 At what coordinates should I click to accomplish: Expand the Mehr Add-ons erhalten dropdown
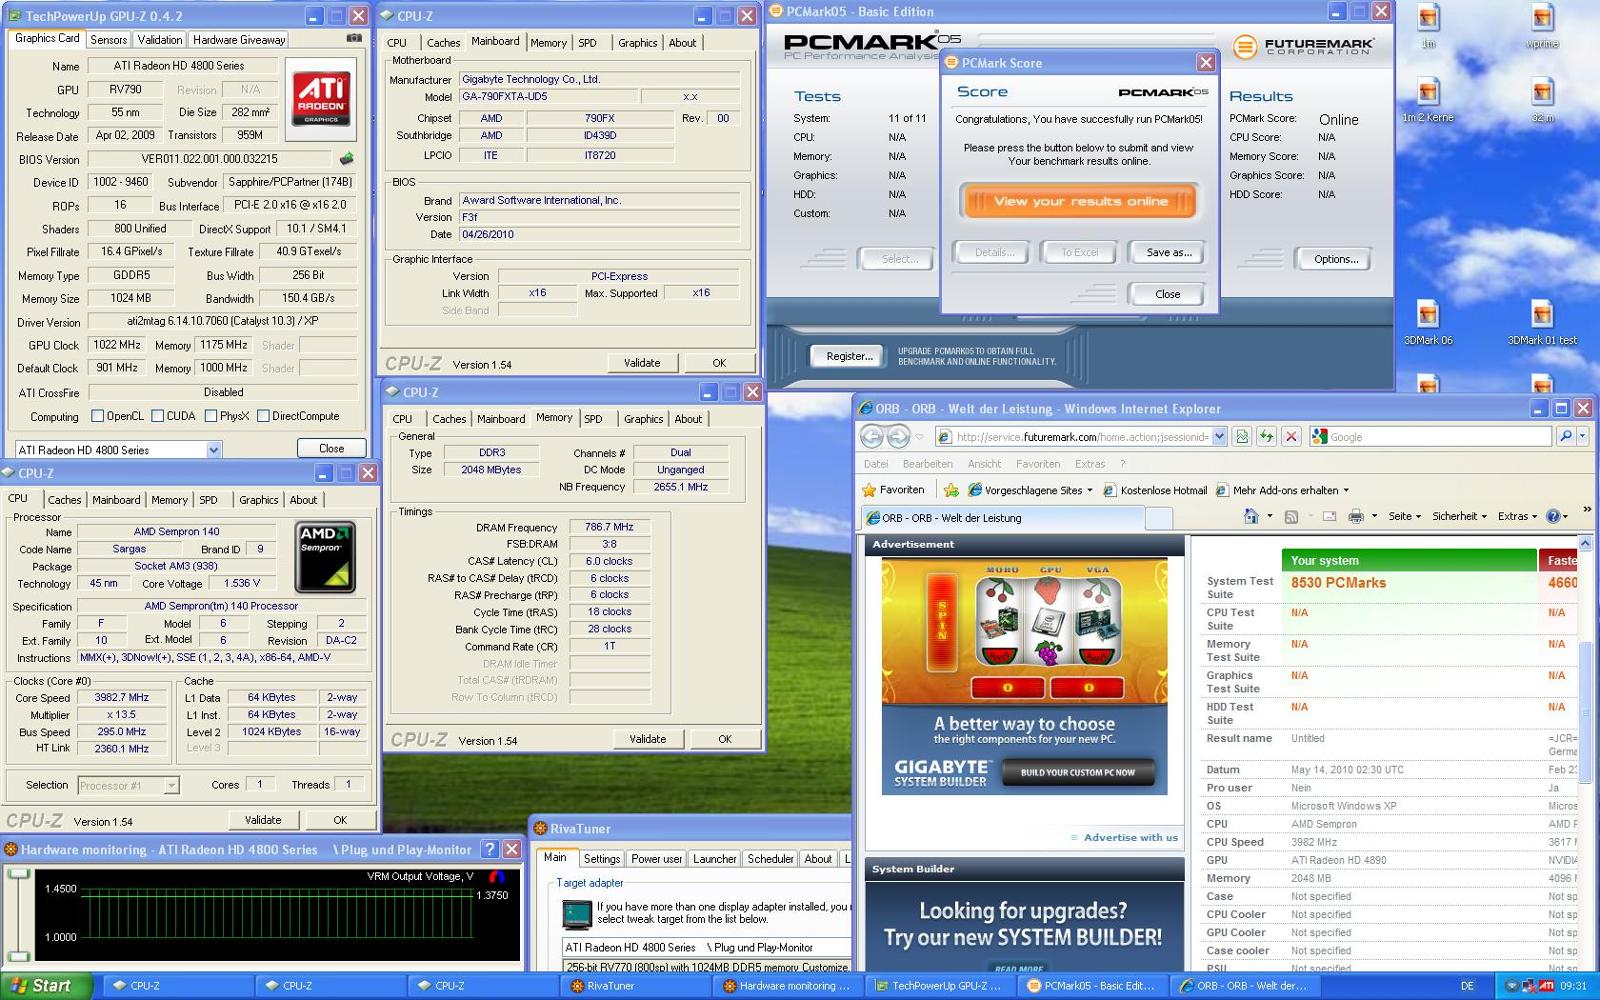(x=1345, y=490)
